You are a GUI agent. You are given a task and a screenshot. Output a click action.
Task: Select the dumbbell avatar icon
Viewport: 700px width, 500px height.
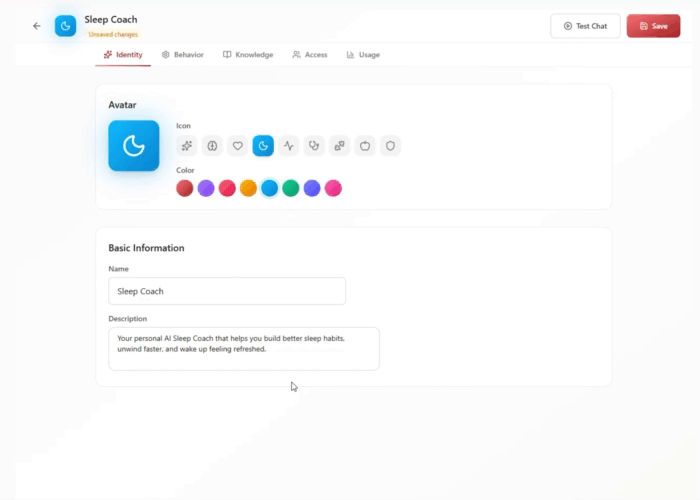pyautogui.click(x=340, y=146)
